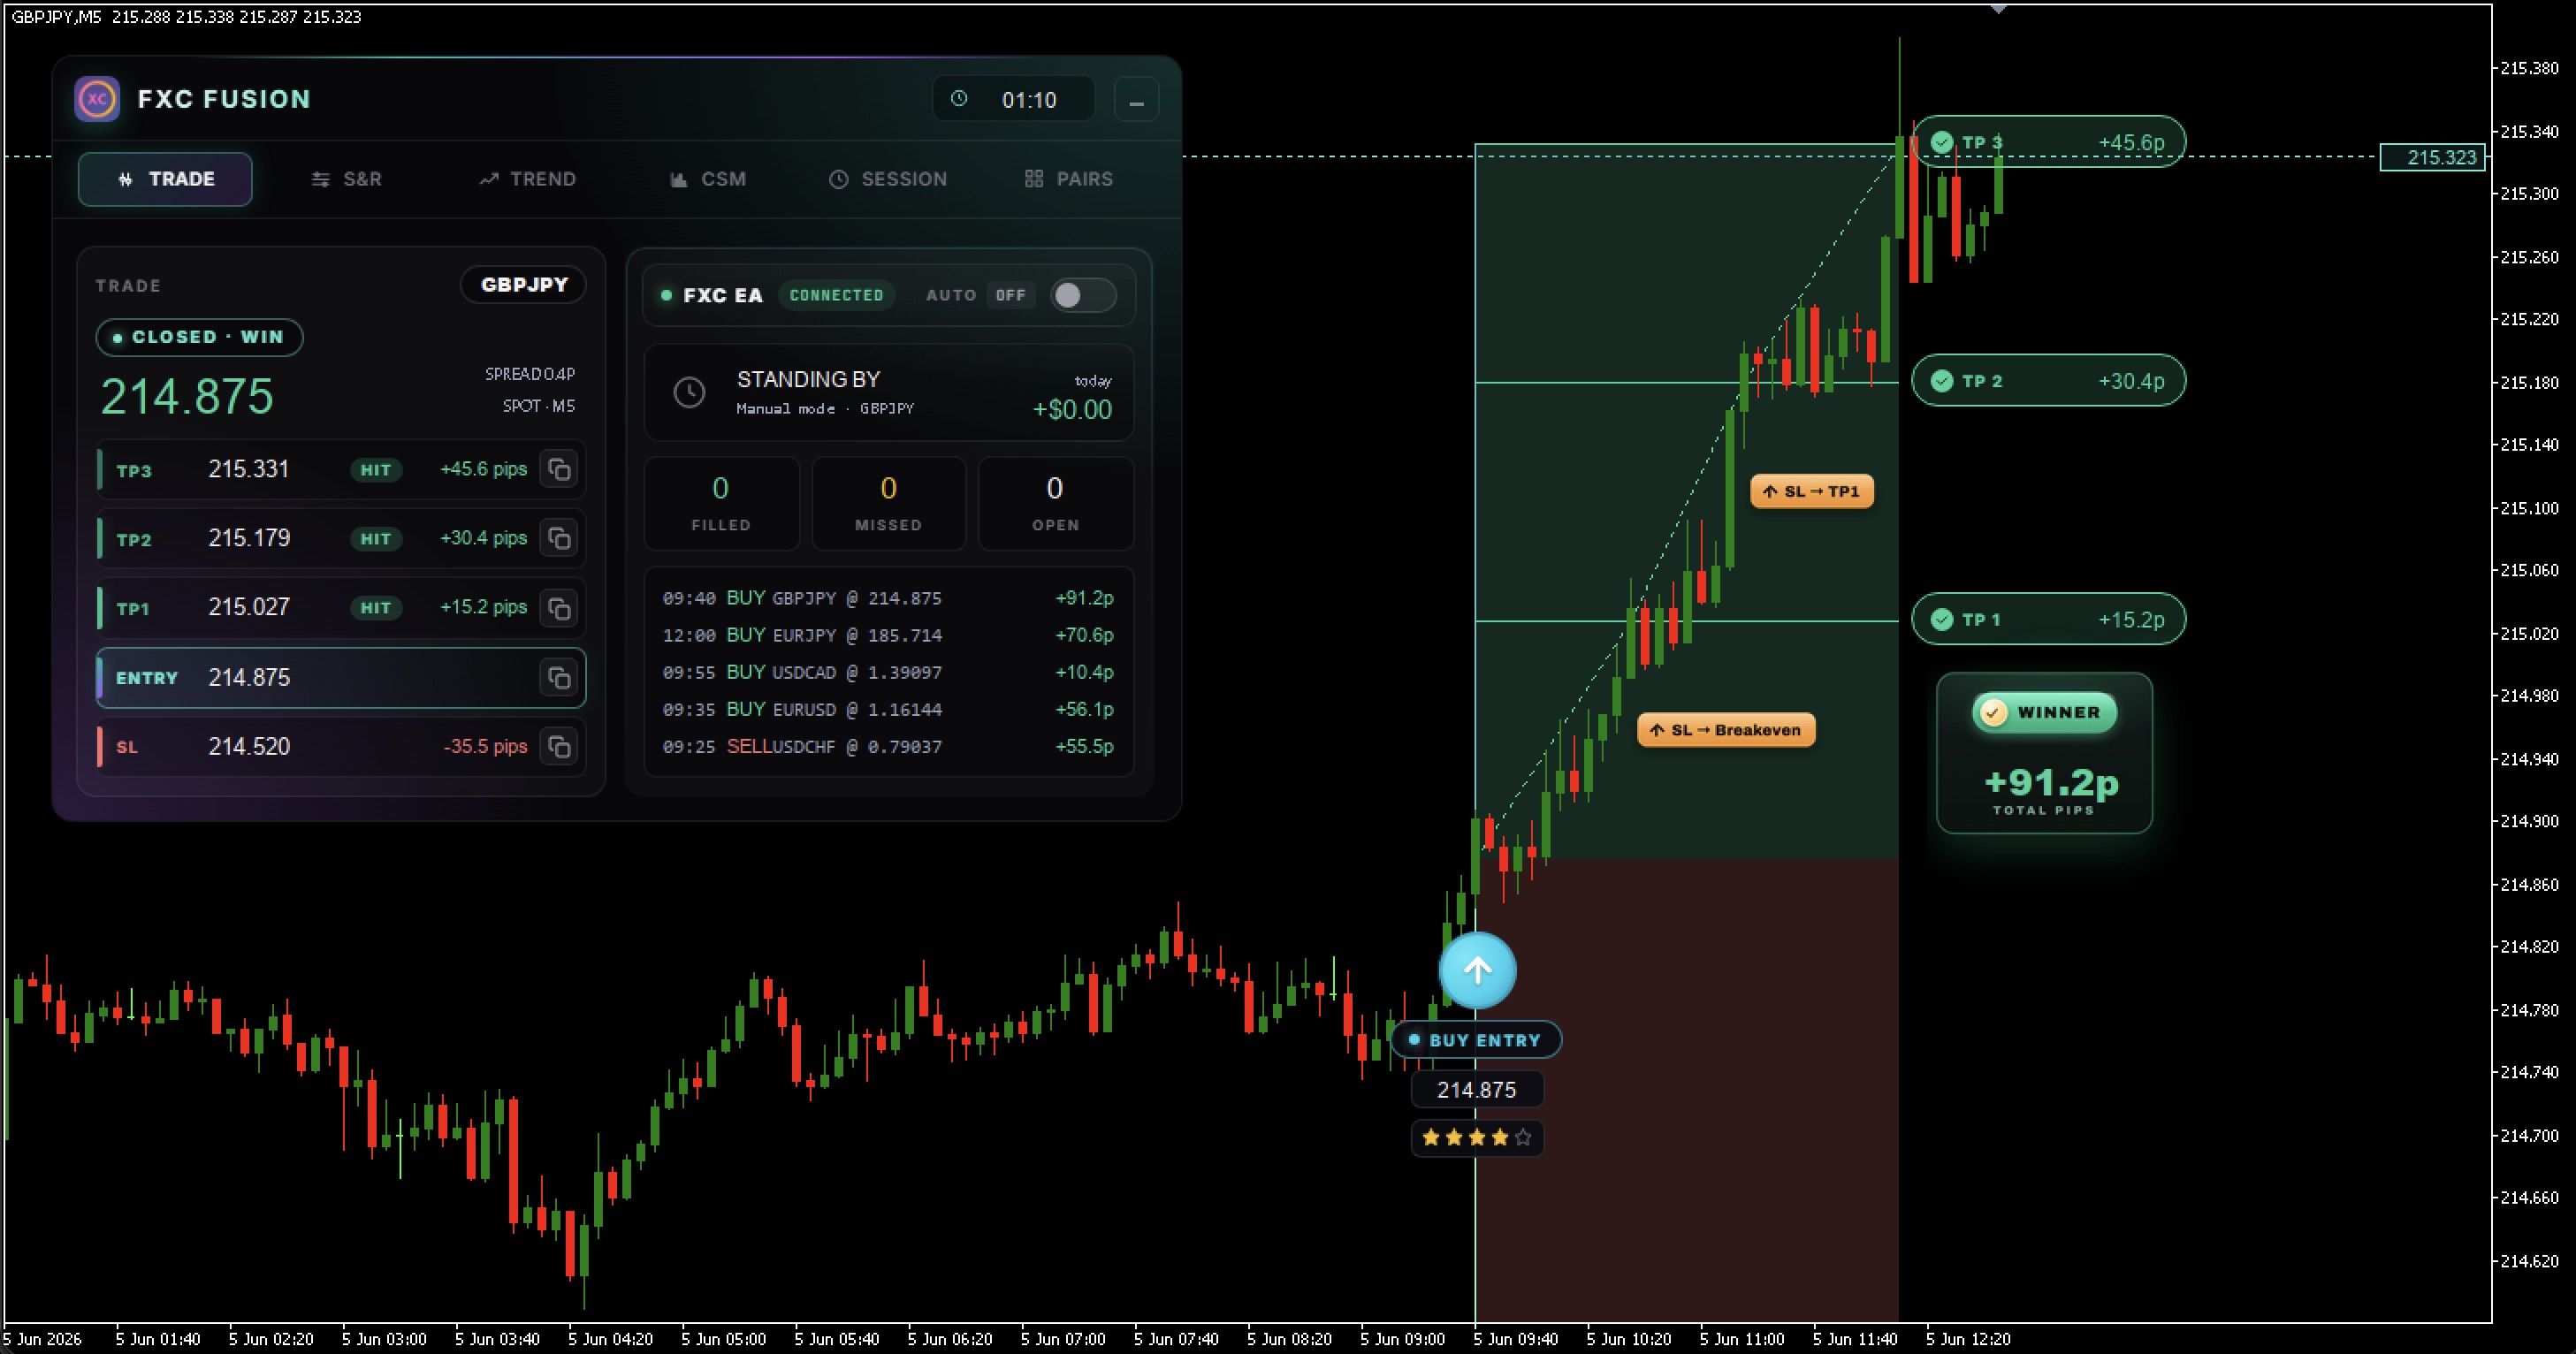The image size is (2576, 1354).
Task: Click the 214.875 entry price tag on chart
Action: 1477,1090
